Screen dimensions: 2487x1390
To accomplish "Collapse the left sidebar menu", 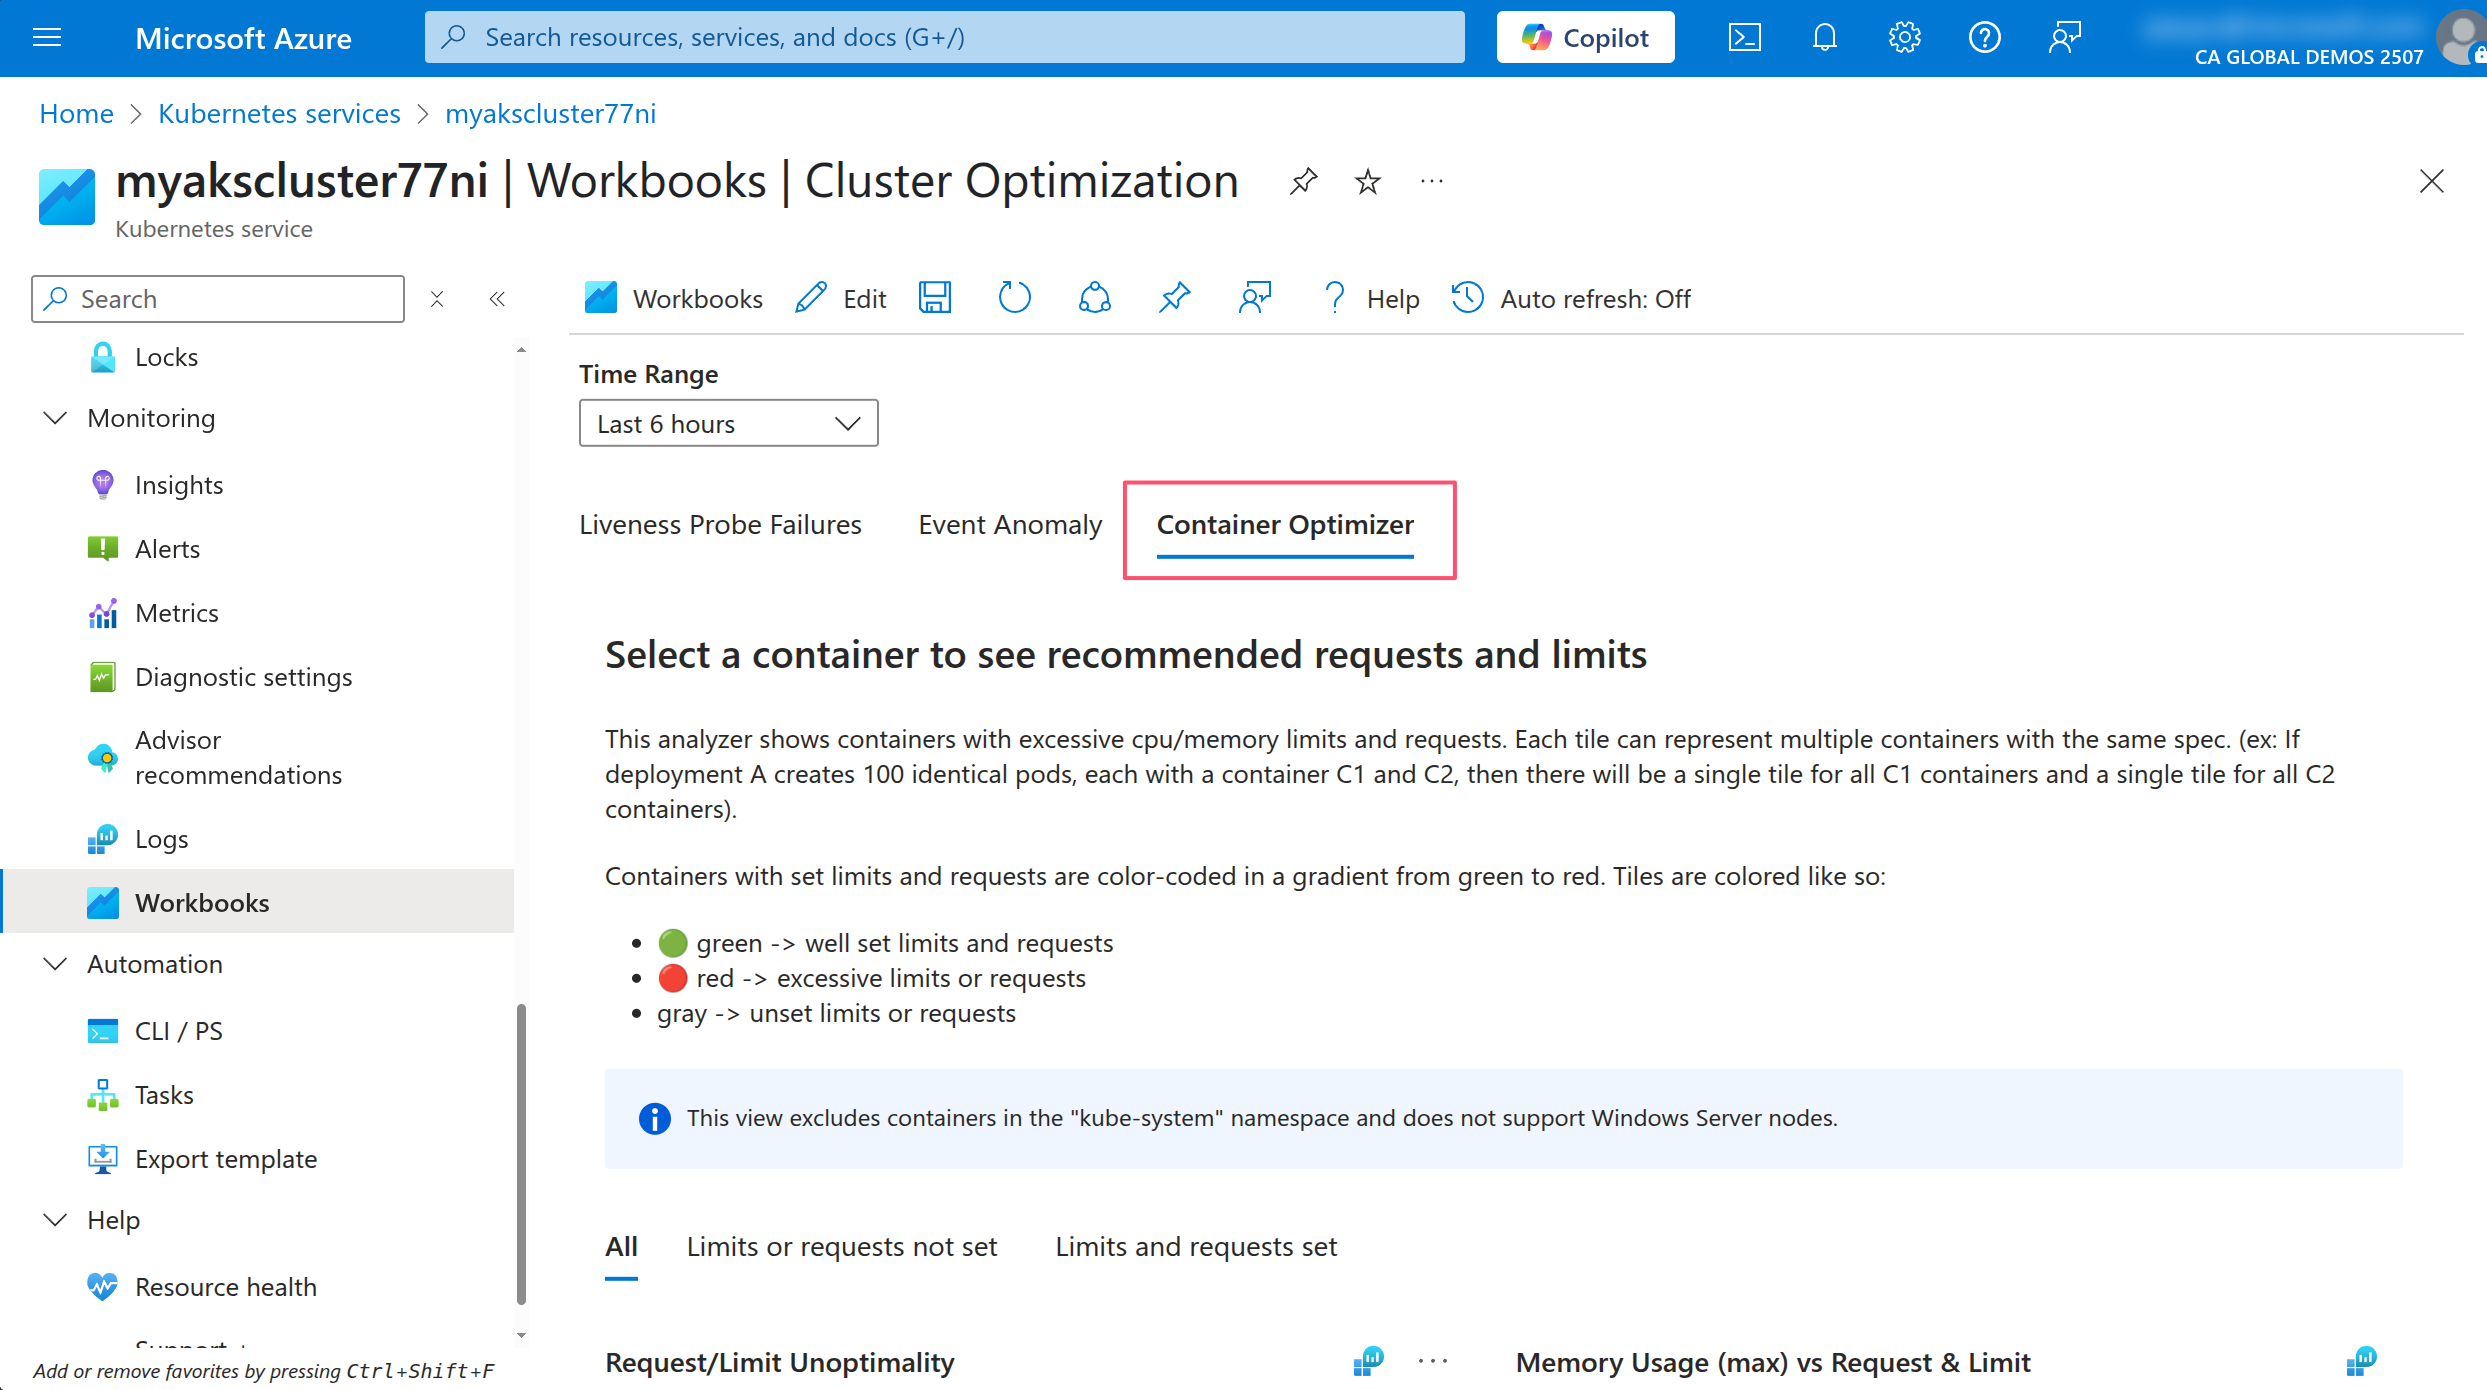I will [x=497, y=299].
